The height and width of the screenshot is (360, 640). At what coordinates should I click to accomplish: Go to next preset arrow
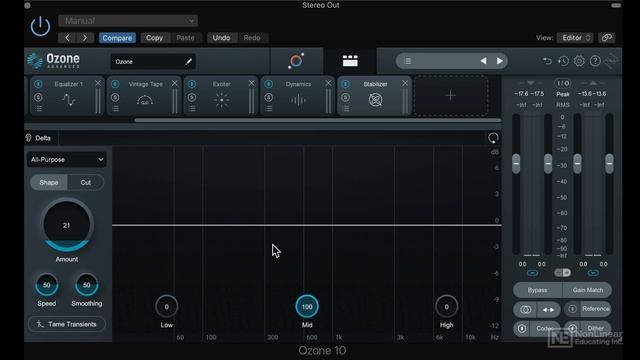point(85,38)
